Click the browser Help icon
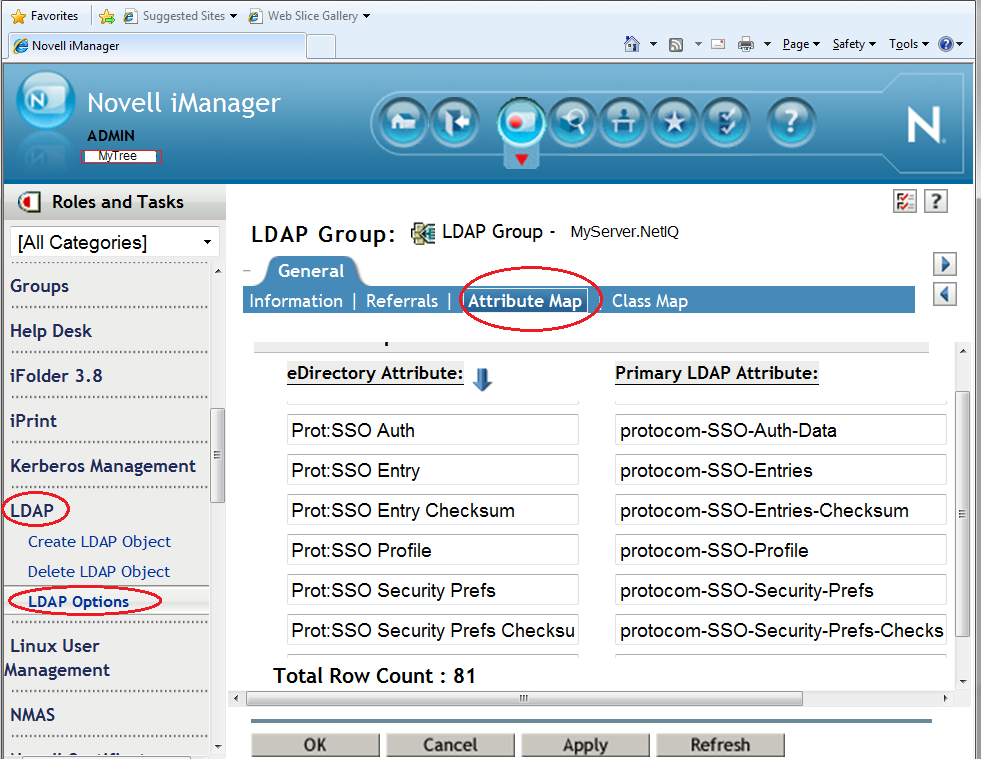981x759 pixels. pos(945,44)
